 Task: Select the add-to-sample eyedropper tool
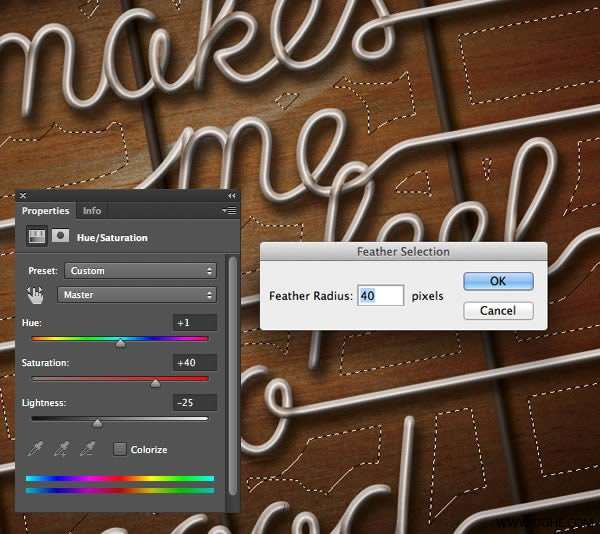click(x=62, y=449)
